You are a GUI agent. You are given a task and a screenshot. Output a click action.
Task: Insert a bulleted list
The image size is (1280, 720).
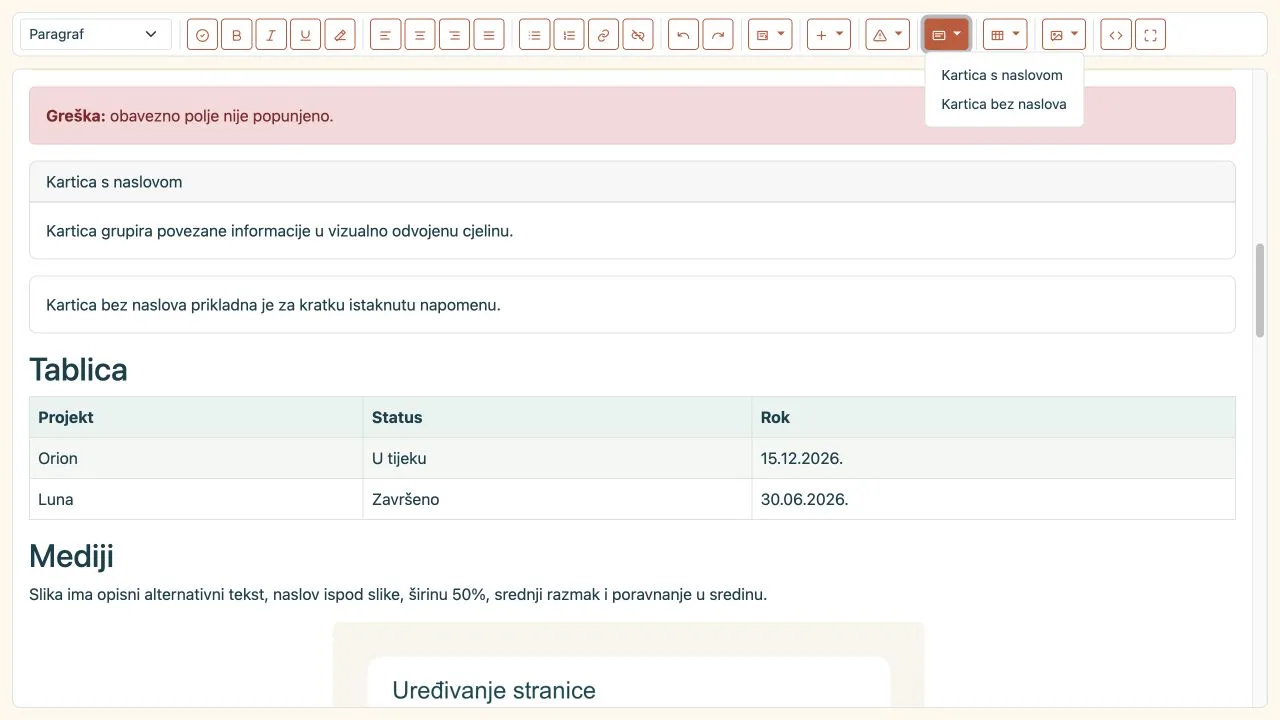coord(534,35)
